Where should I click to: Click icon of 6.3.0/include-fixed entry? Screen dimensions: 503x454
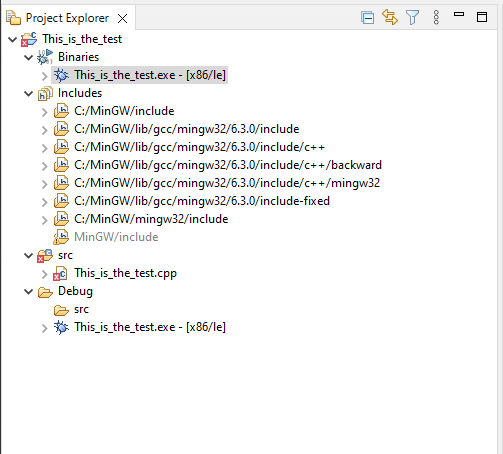point(61,201)
